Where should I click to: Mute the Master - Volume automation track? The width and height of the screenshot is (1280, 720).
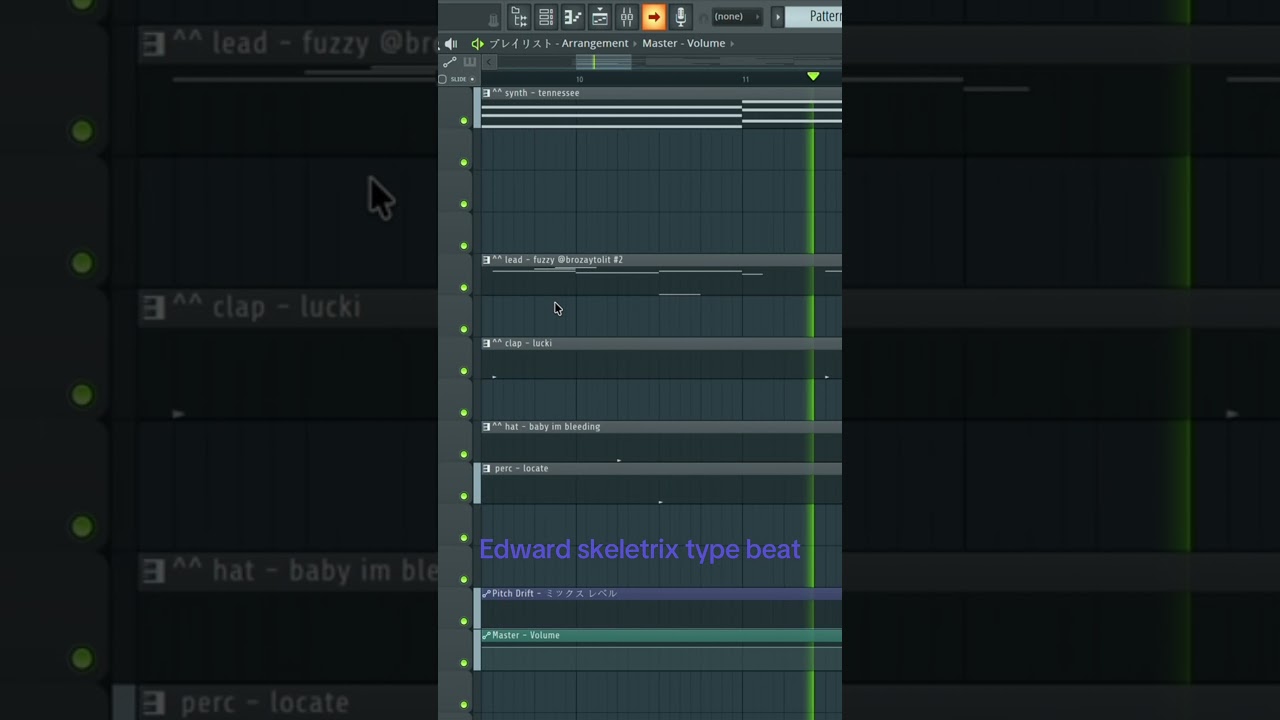pos(463,663)
